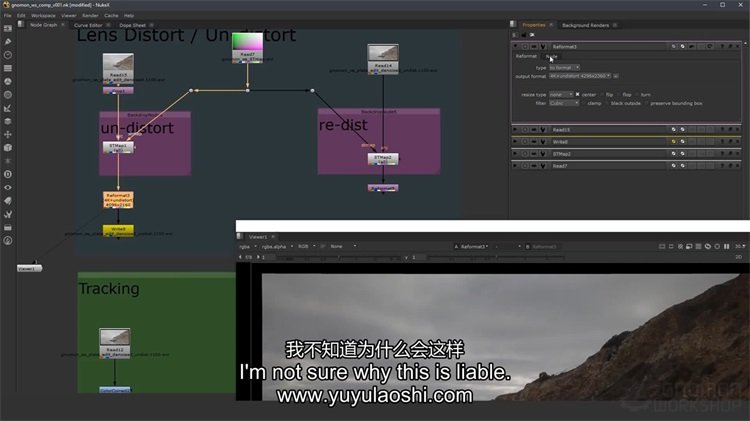Float the Reformat3 properties panel
The width and height of the screenshot is (750, 421).
pos(730,46)
